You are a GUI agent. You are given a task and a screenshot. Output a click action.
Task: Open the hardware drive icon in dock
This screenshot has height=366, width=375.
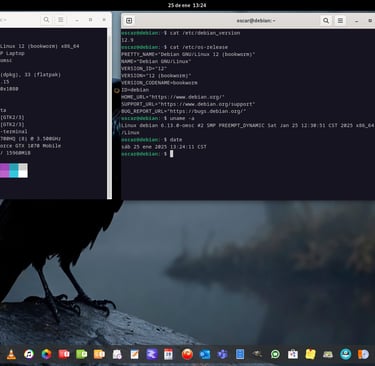(328, 354)
